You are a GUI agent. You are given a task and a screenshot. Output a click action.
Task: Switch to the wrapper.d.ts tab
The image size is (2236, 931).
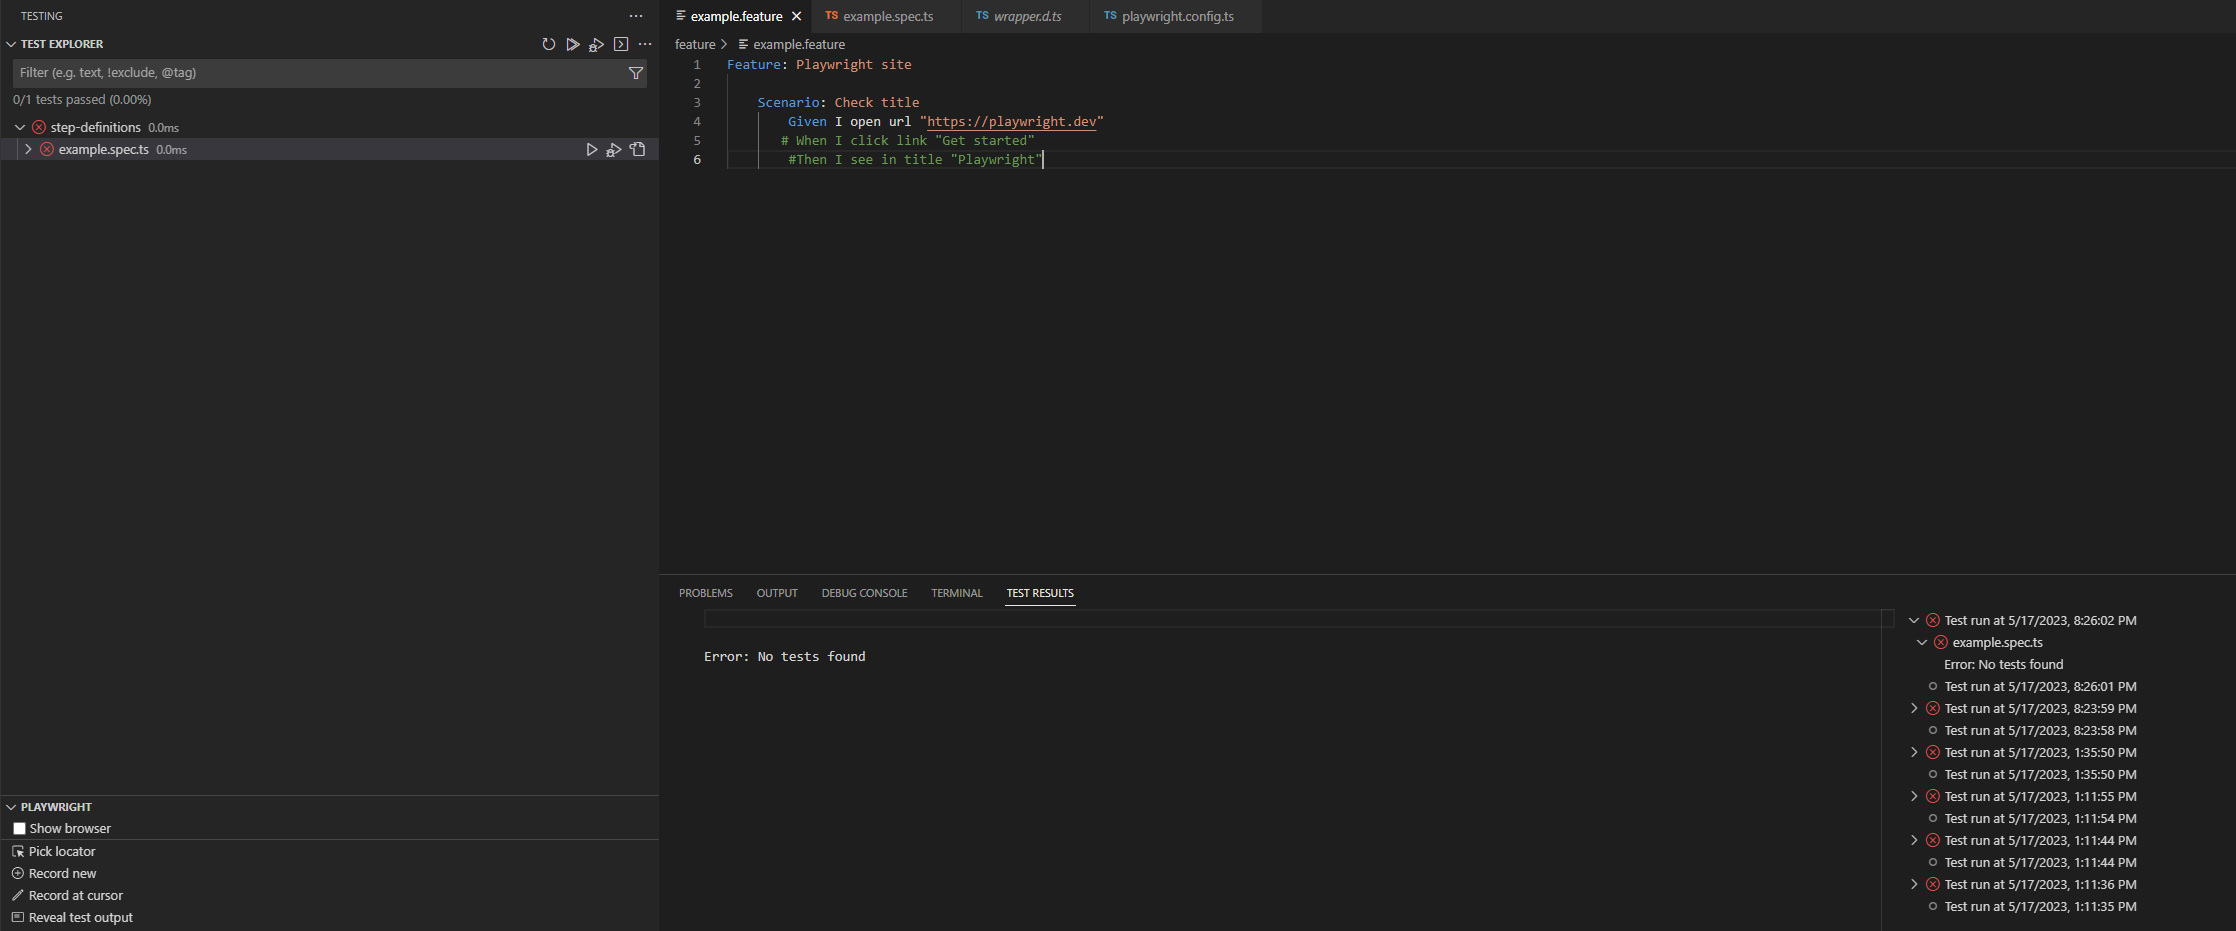(x=1027, y=16)
